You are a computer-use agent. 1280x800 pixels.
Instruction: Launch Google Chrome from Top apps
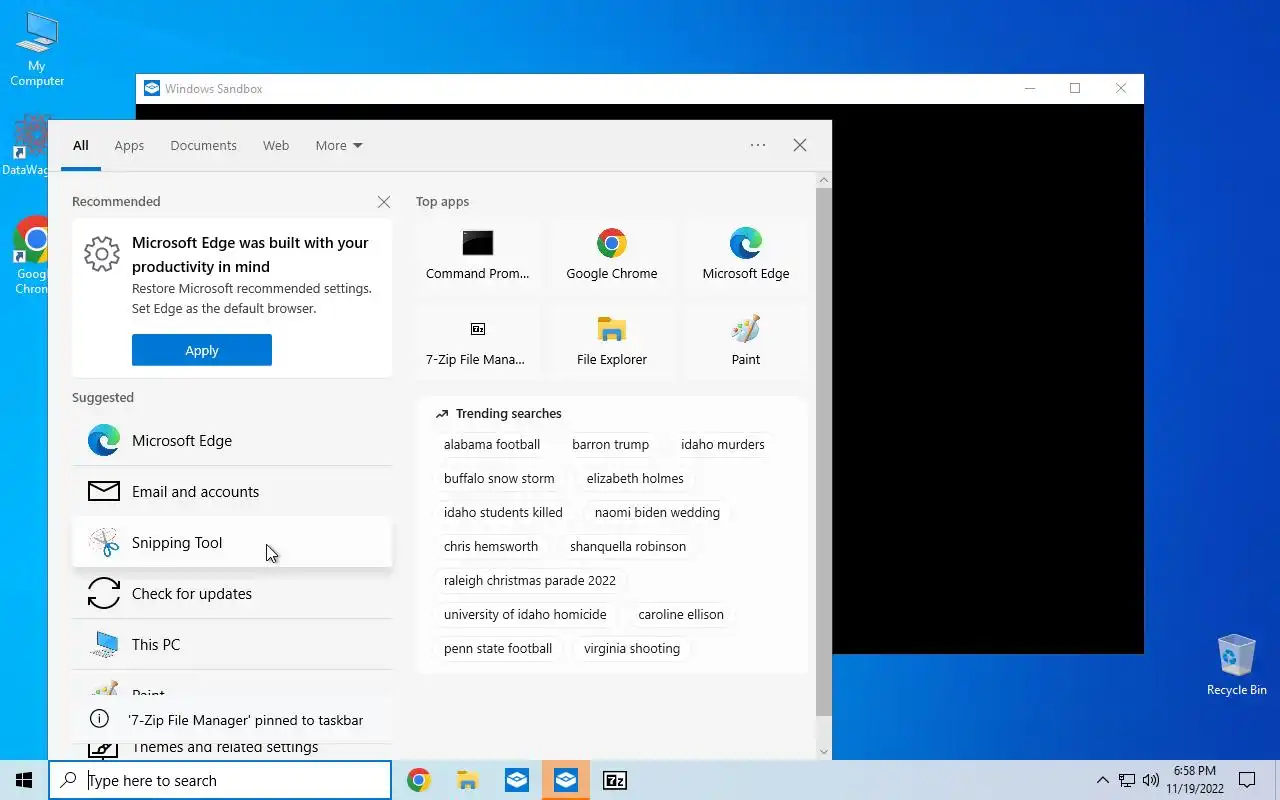[x=612, y=255]
